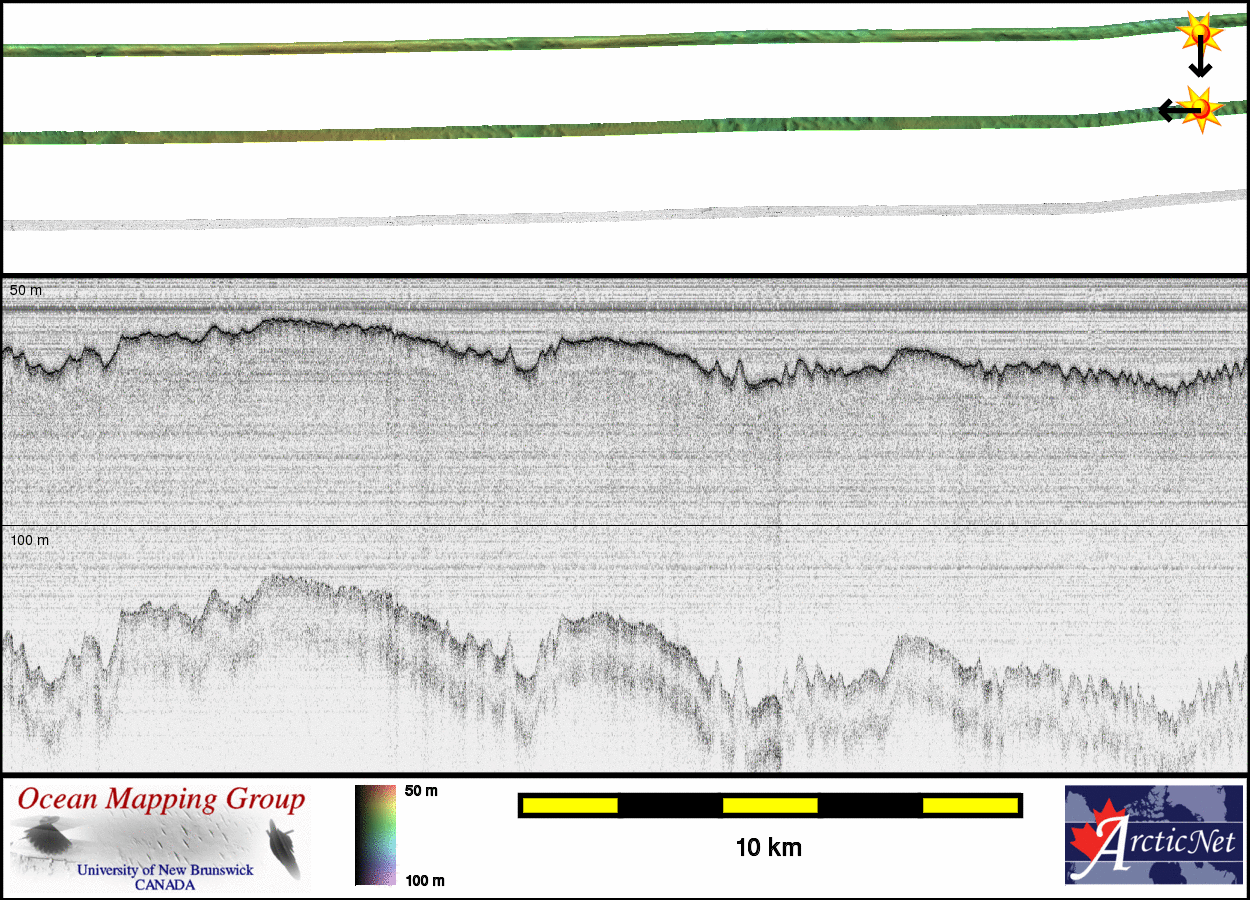Select the University of New Brunswick text

tap(165, 870)
